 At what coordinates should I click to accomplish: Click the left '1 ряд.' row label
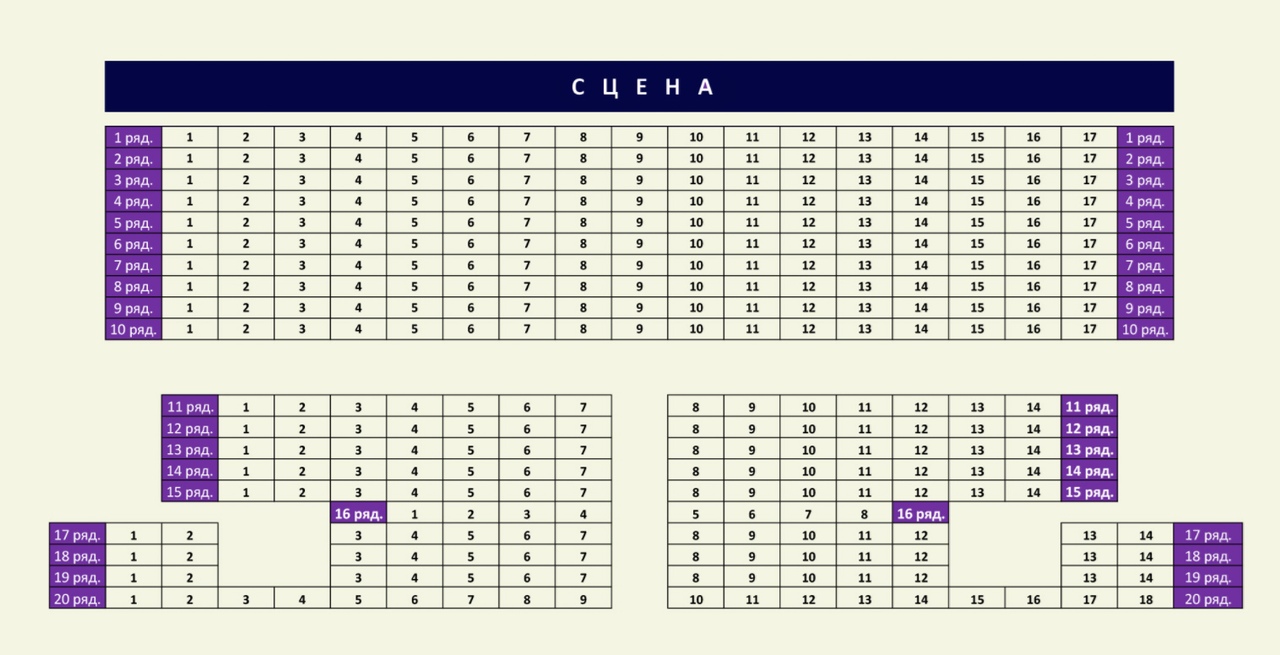tap(134, 138)
